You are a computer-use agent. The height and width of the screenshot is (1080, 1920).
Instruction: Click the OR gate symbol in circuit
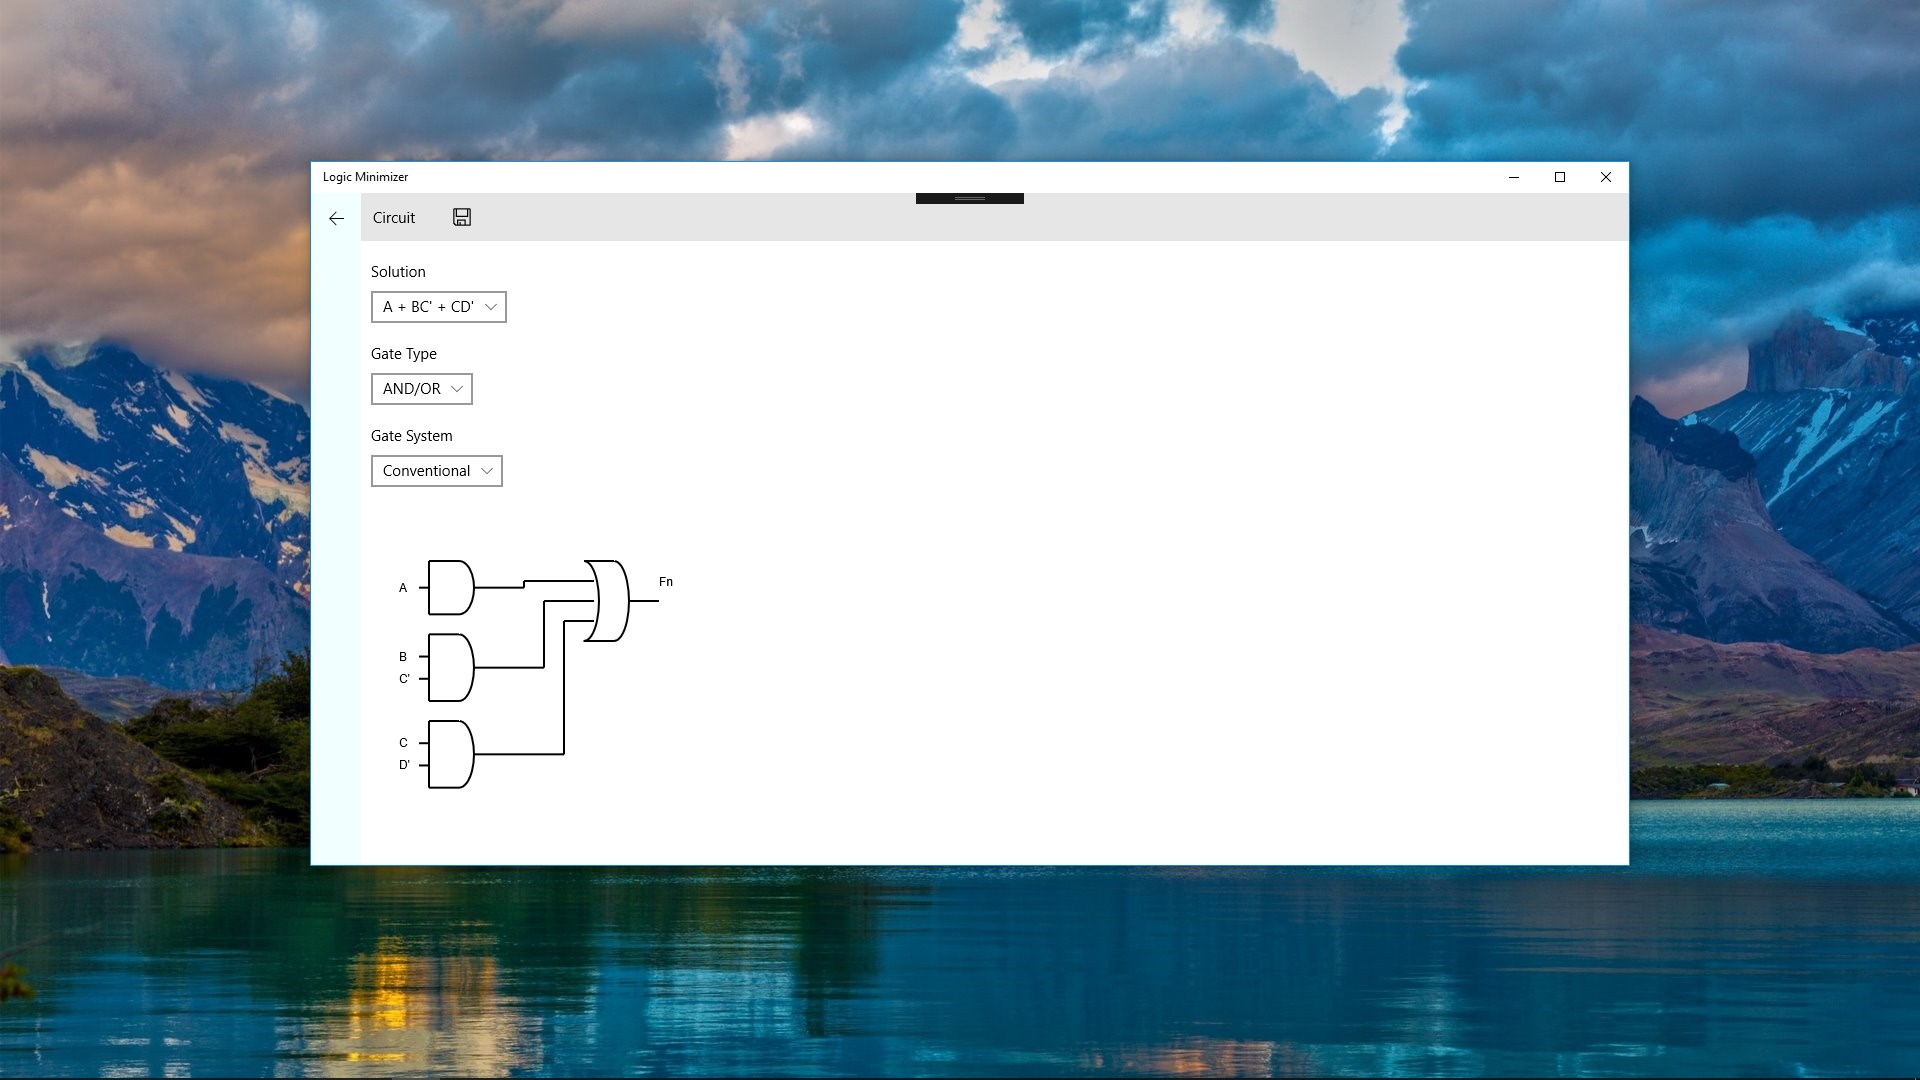coord(609,601)
